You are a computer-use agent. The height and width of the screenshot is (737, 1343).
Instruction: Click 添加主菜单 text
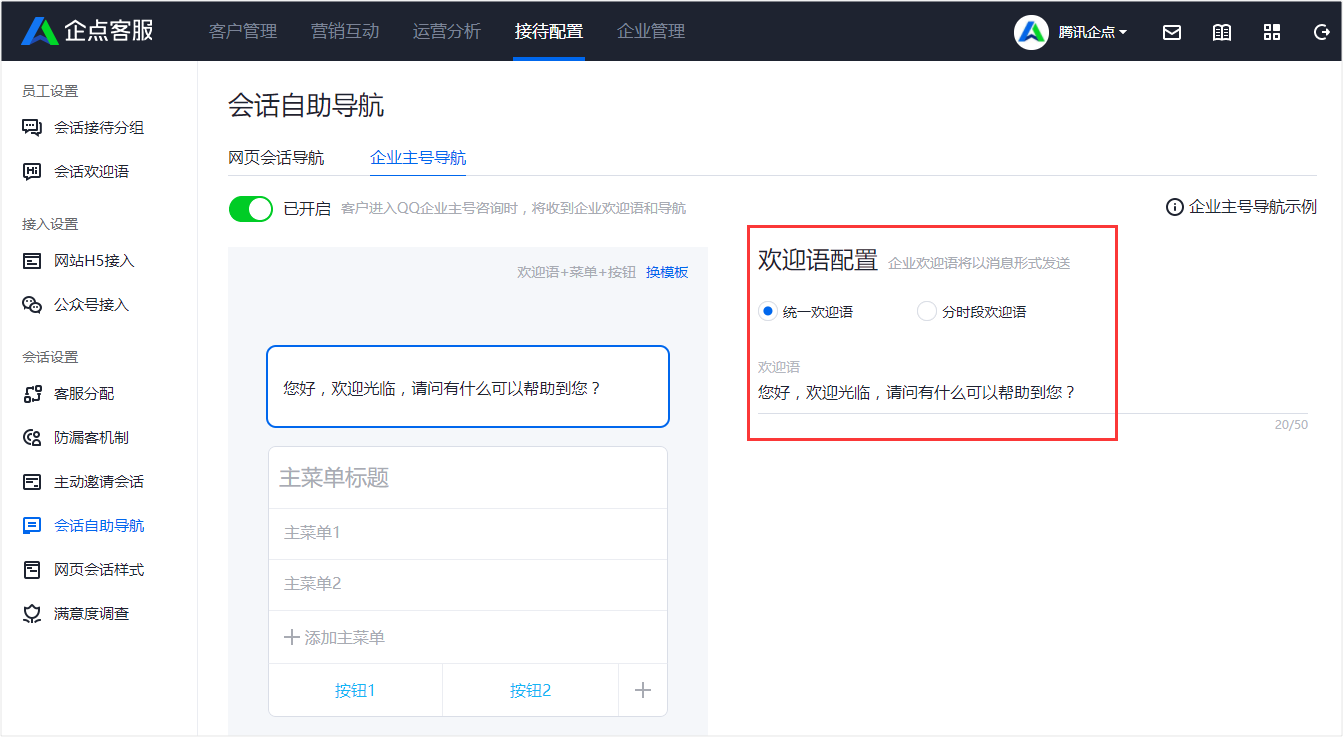coord(344,637)
